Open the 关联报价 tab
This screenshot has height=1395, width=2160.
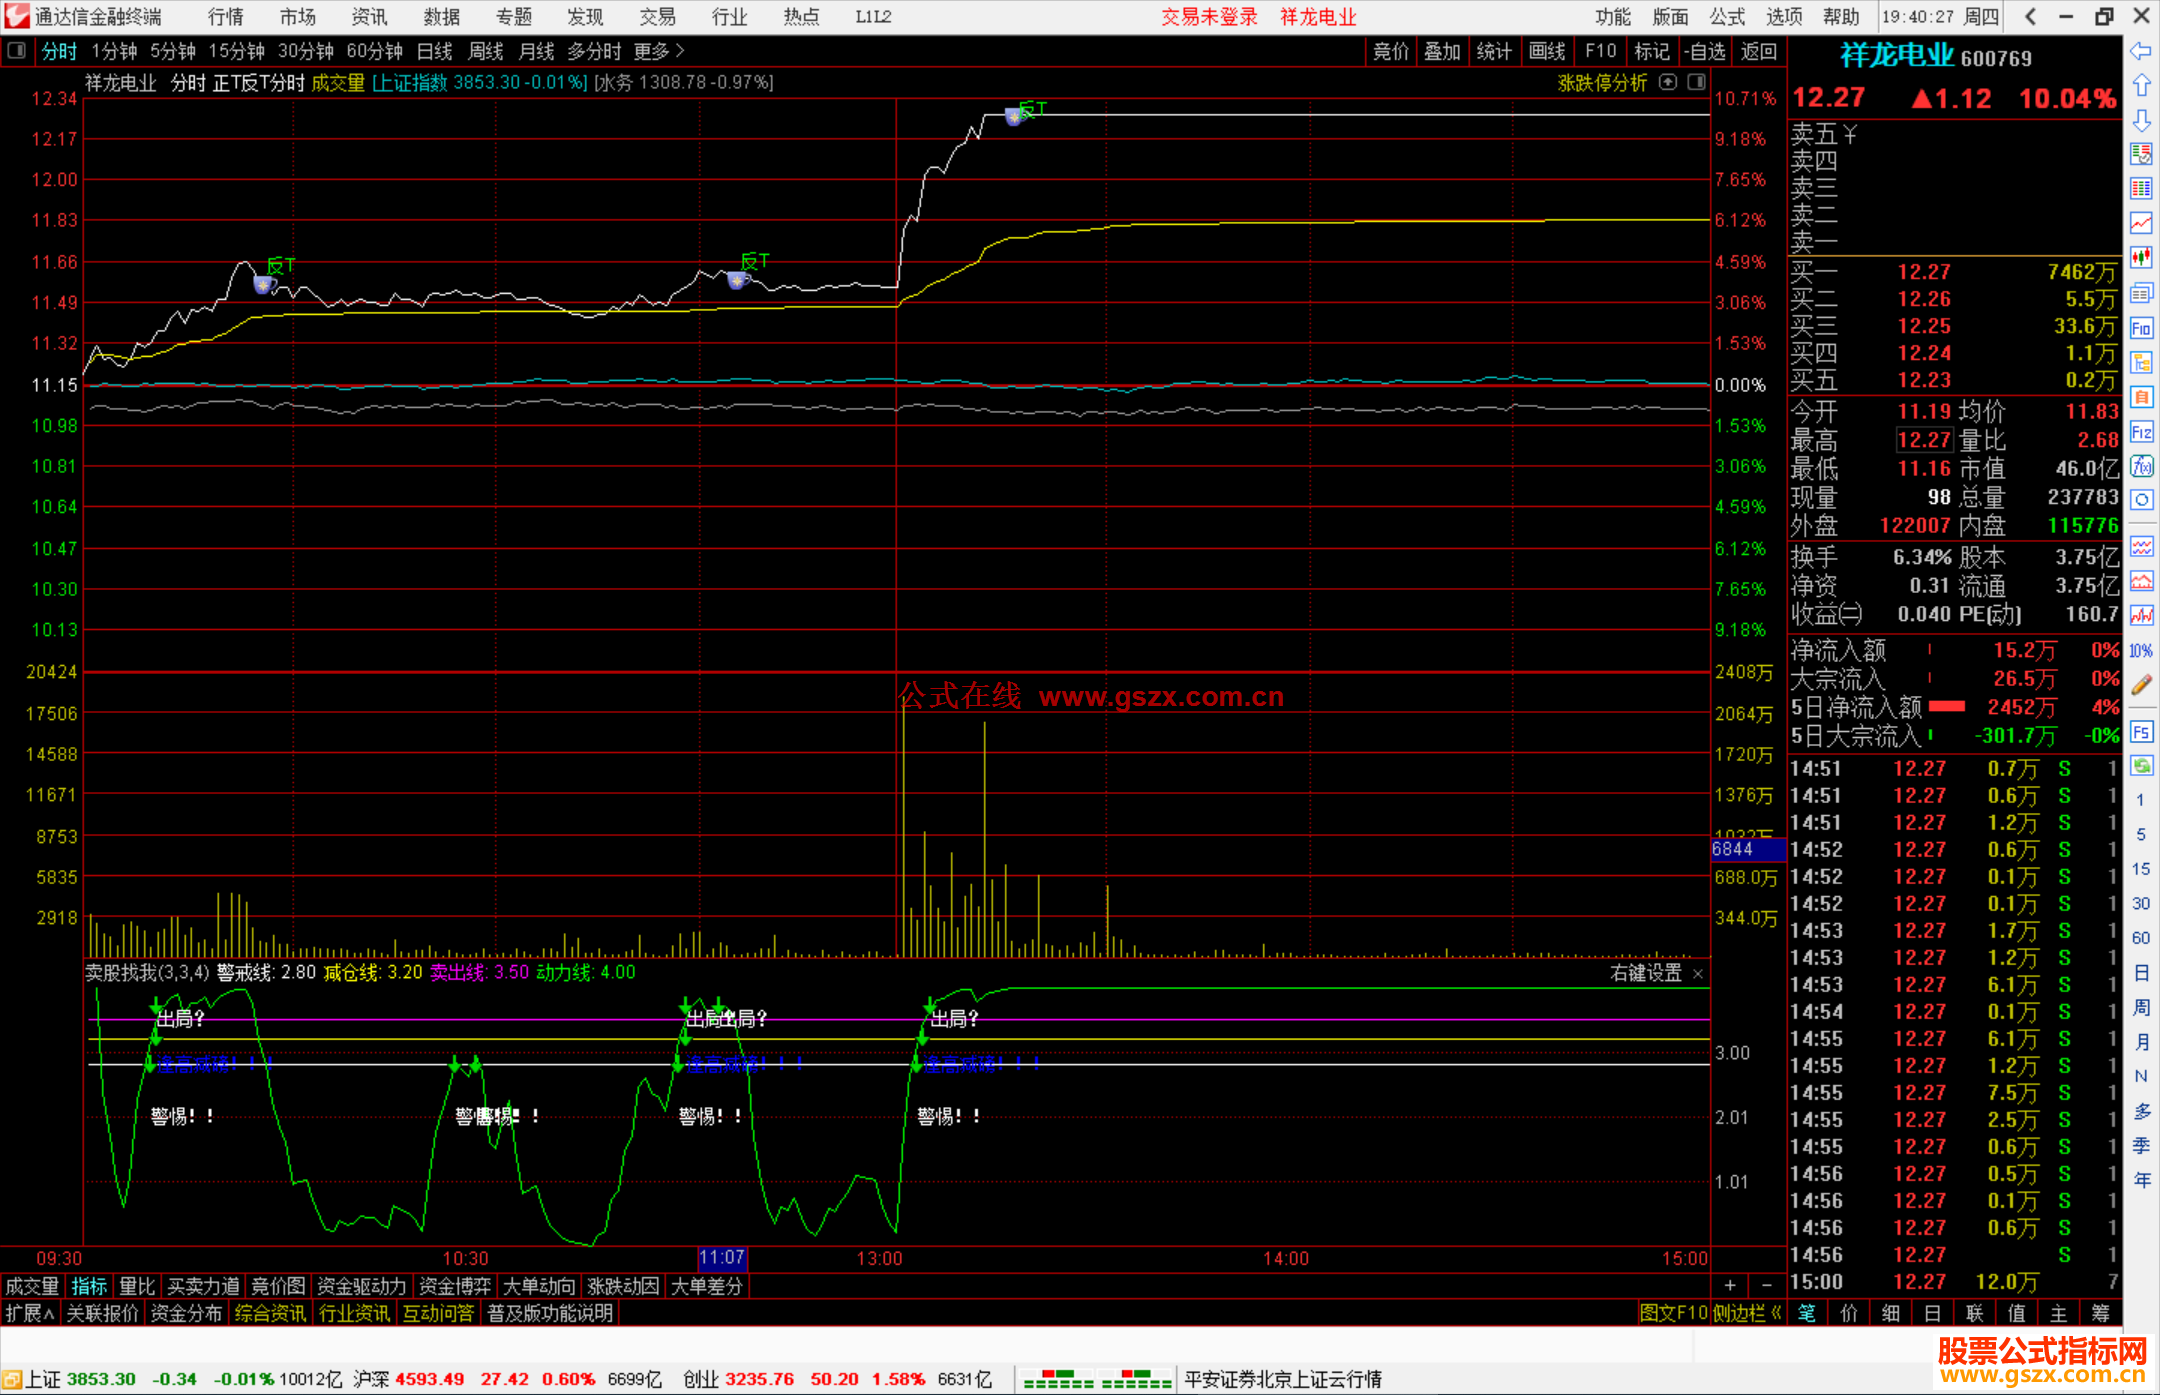click(x=103, y=1313)
